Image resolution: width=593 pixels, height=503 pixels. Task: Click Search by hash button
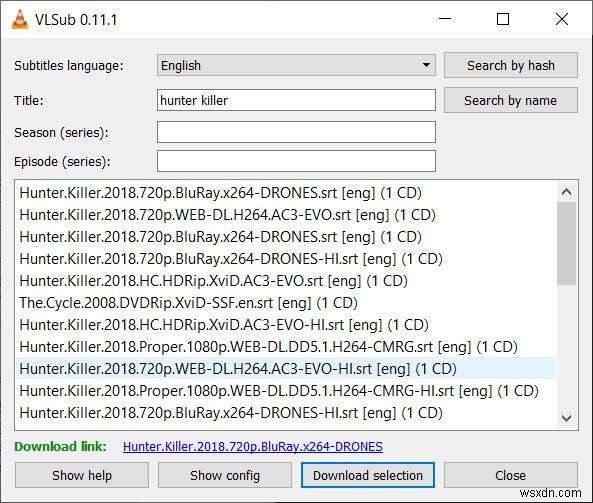(x=511, y=65)
